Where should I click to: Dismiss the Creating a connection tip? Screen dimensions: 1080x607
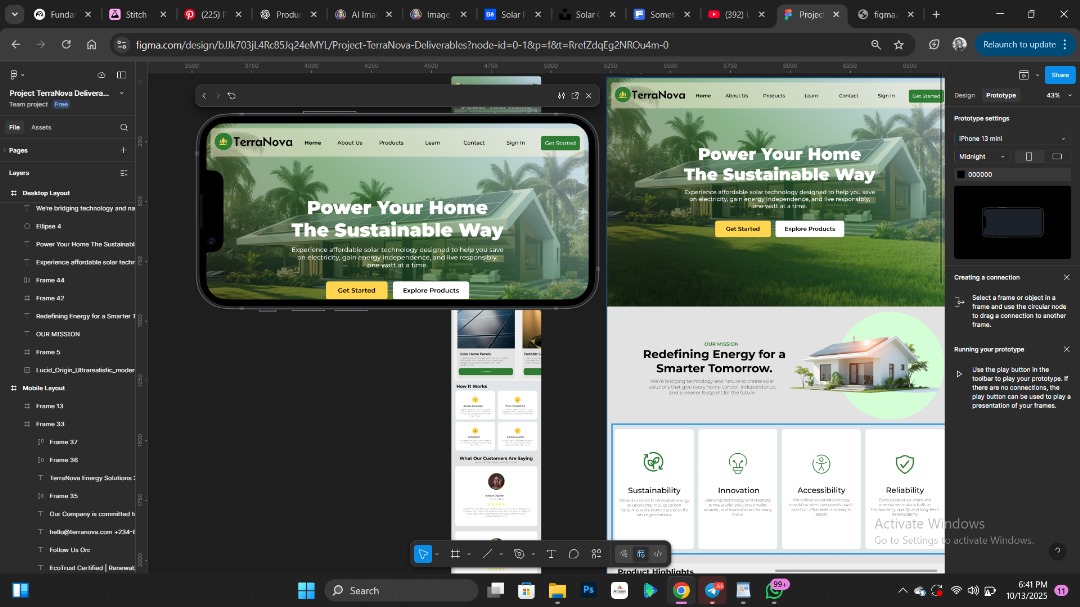(x=1066, y=278)
